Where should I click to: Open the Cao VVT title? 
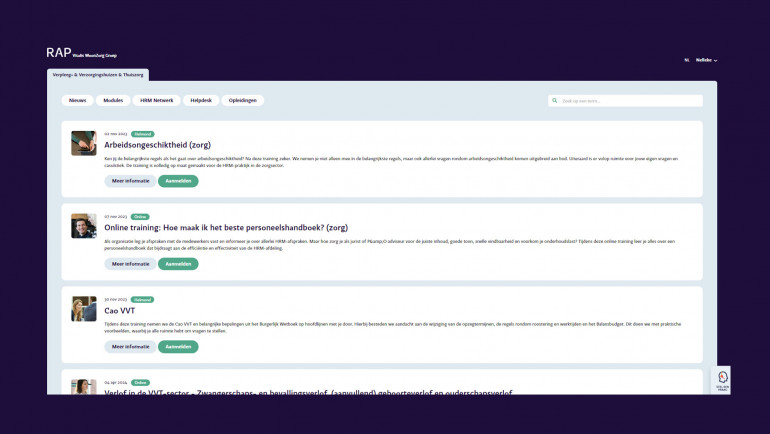pos(119,311)
